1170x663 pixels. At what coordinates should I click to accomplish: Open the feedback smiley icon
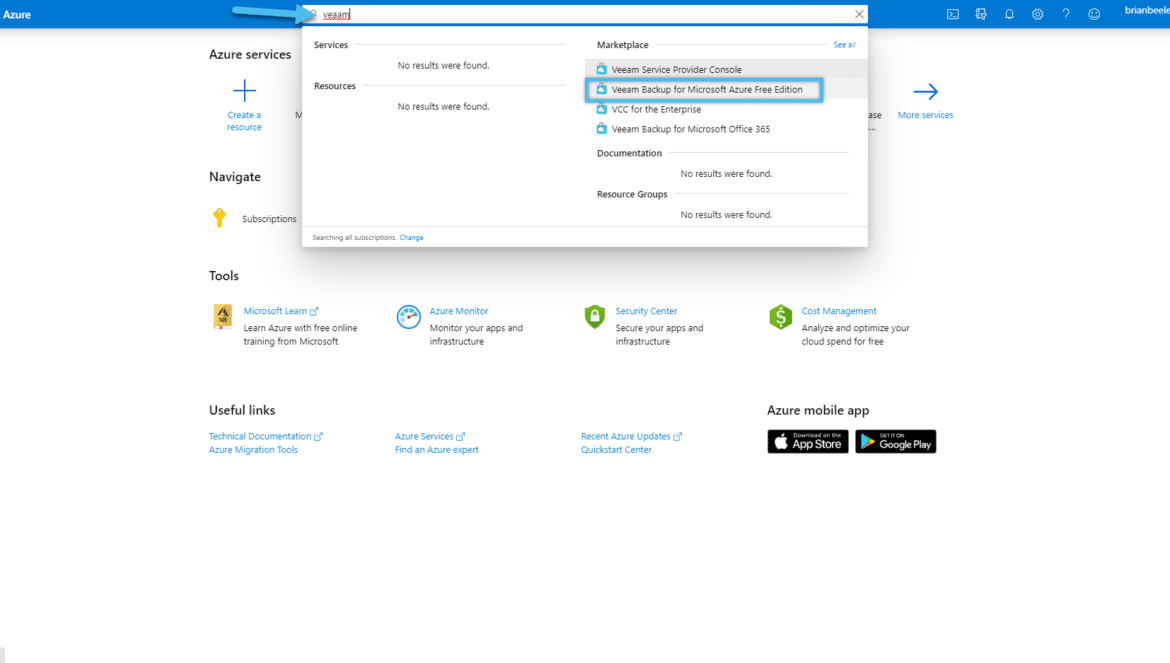[1094, 14]
